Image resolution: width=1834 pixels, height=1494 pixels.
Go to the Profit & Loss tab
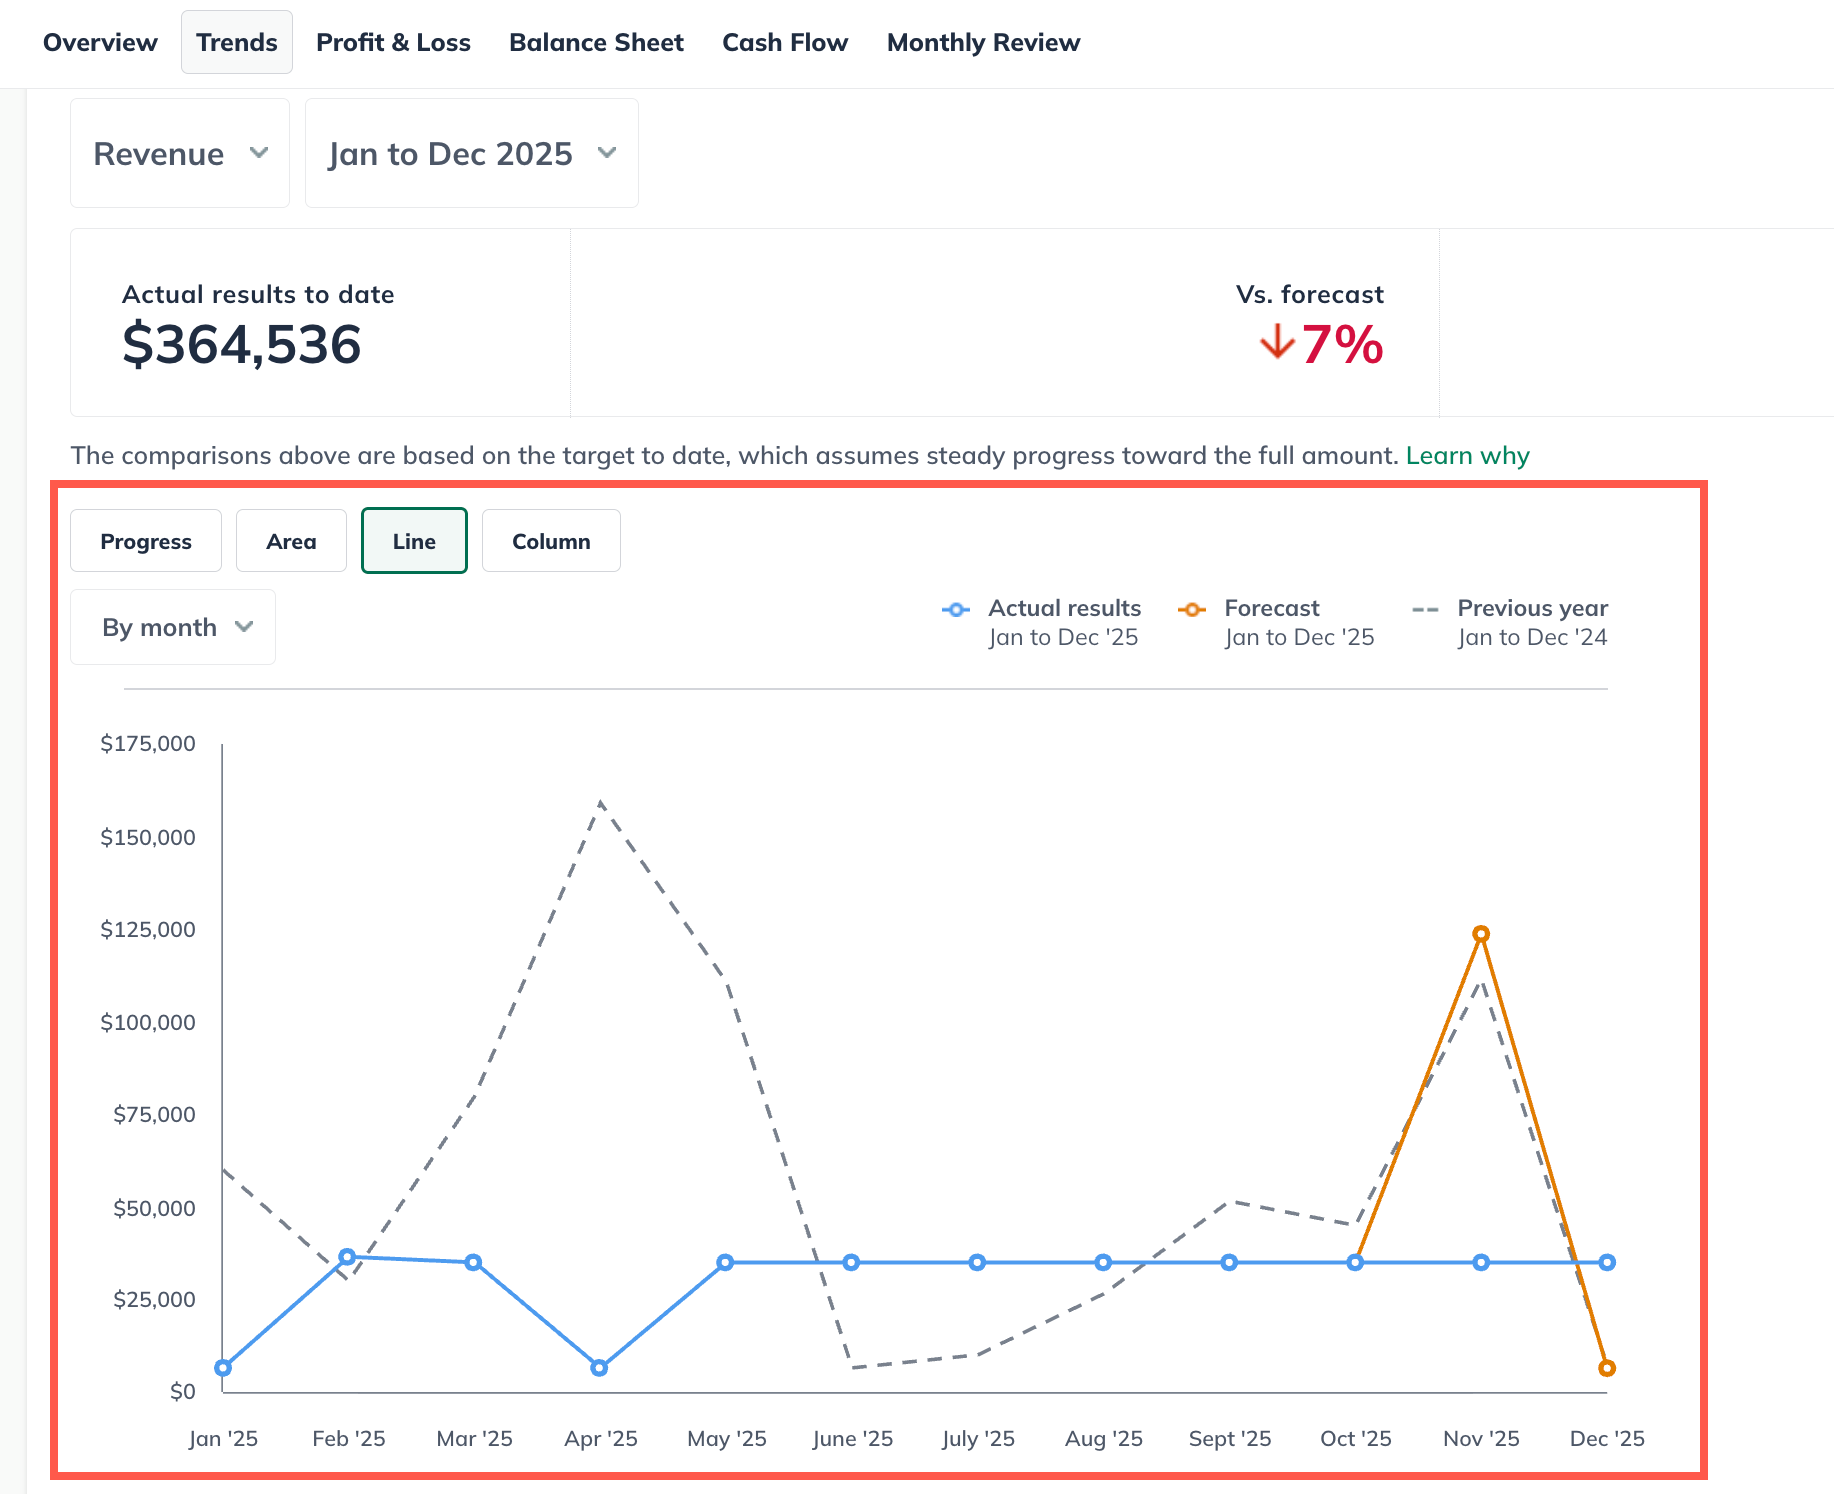click(393, 42)
